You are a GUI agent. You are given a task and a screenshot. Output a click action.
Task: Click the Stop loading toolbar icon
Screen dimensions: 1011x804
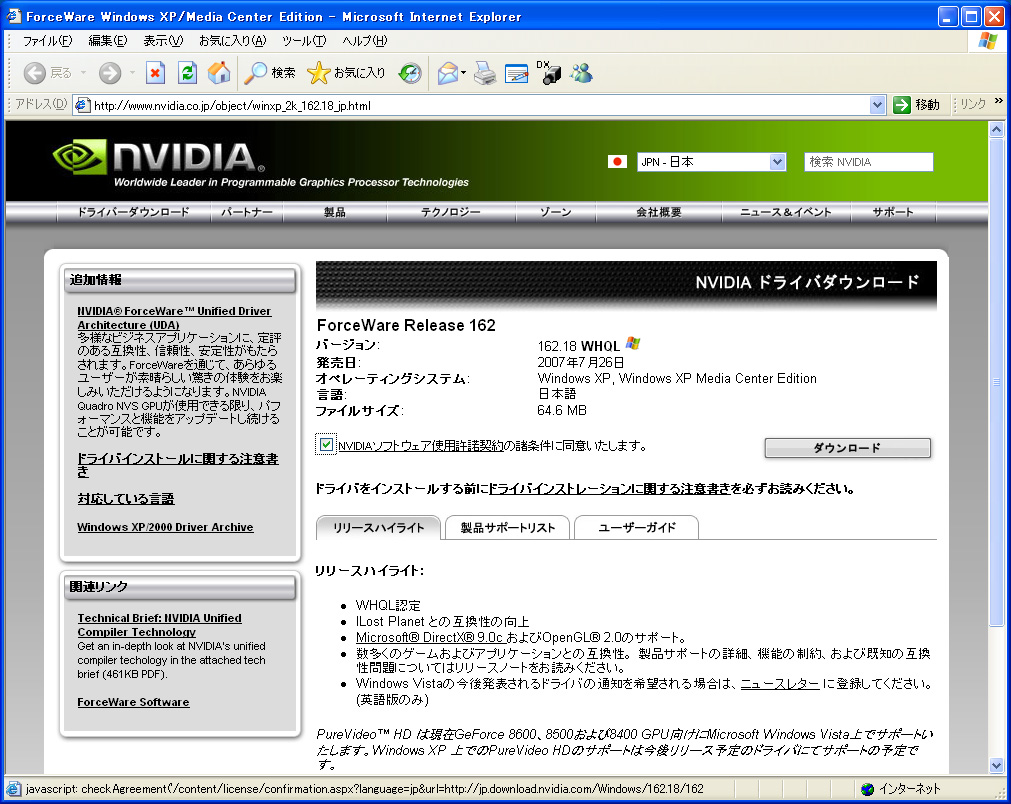(155, 73)
